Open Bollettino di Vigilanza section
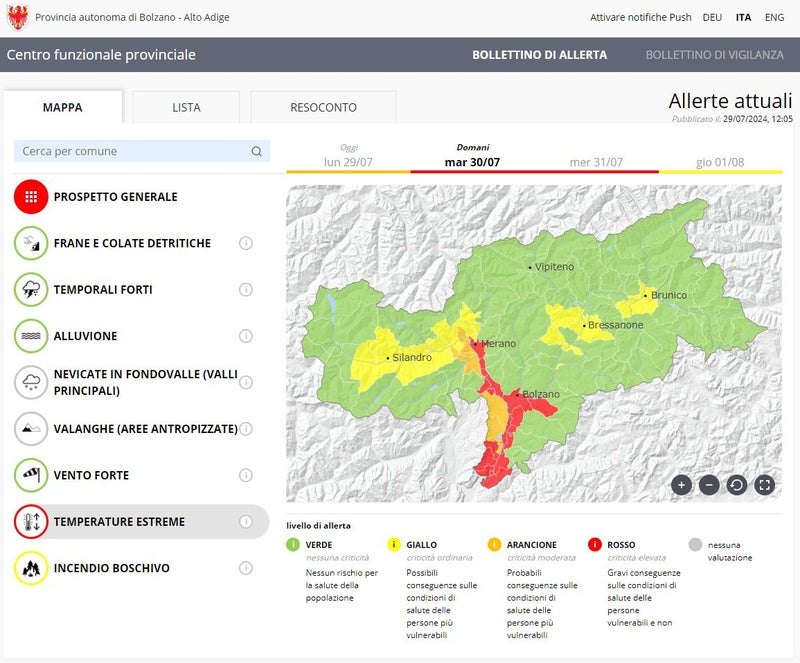This screenshot has width=800, height=663. 714,55
